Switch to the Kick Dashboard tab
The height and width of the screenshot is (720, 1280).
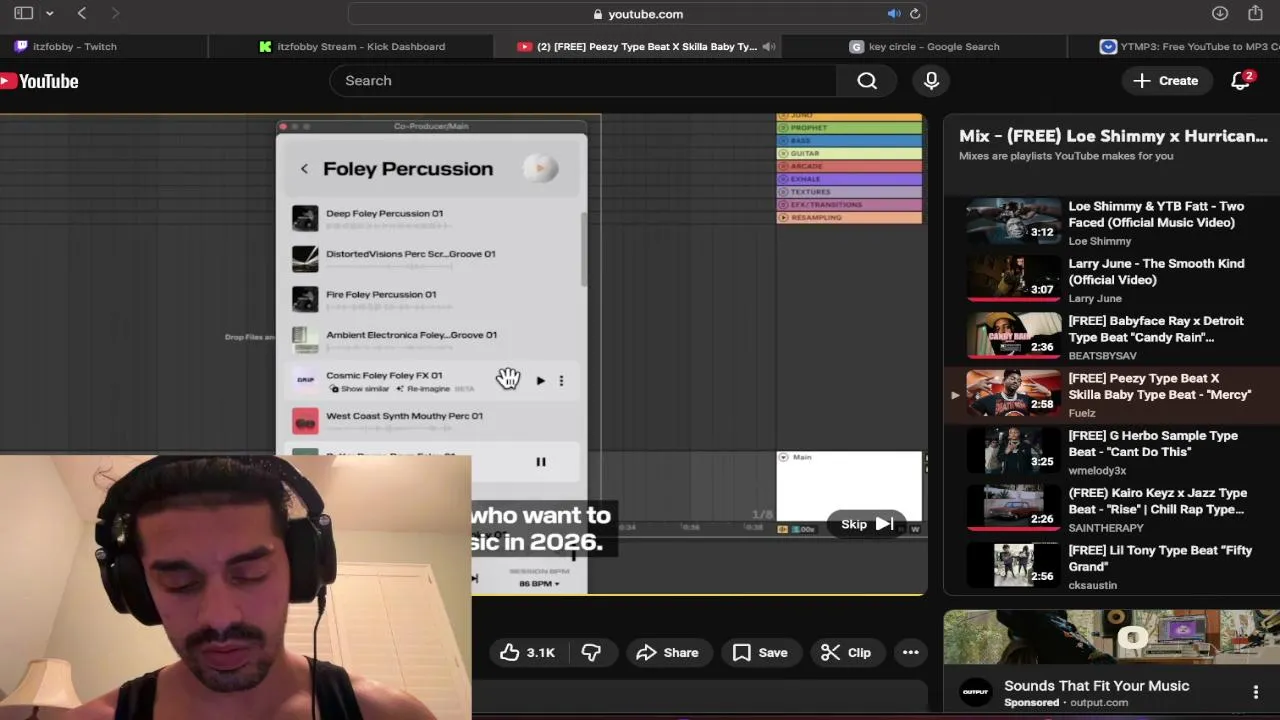351,46
